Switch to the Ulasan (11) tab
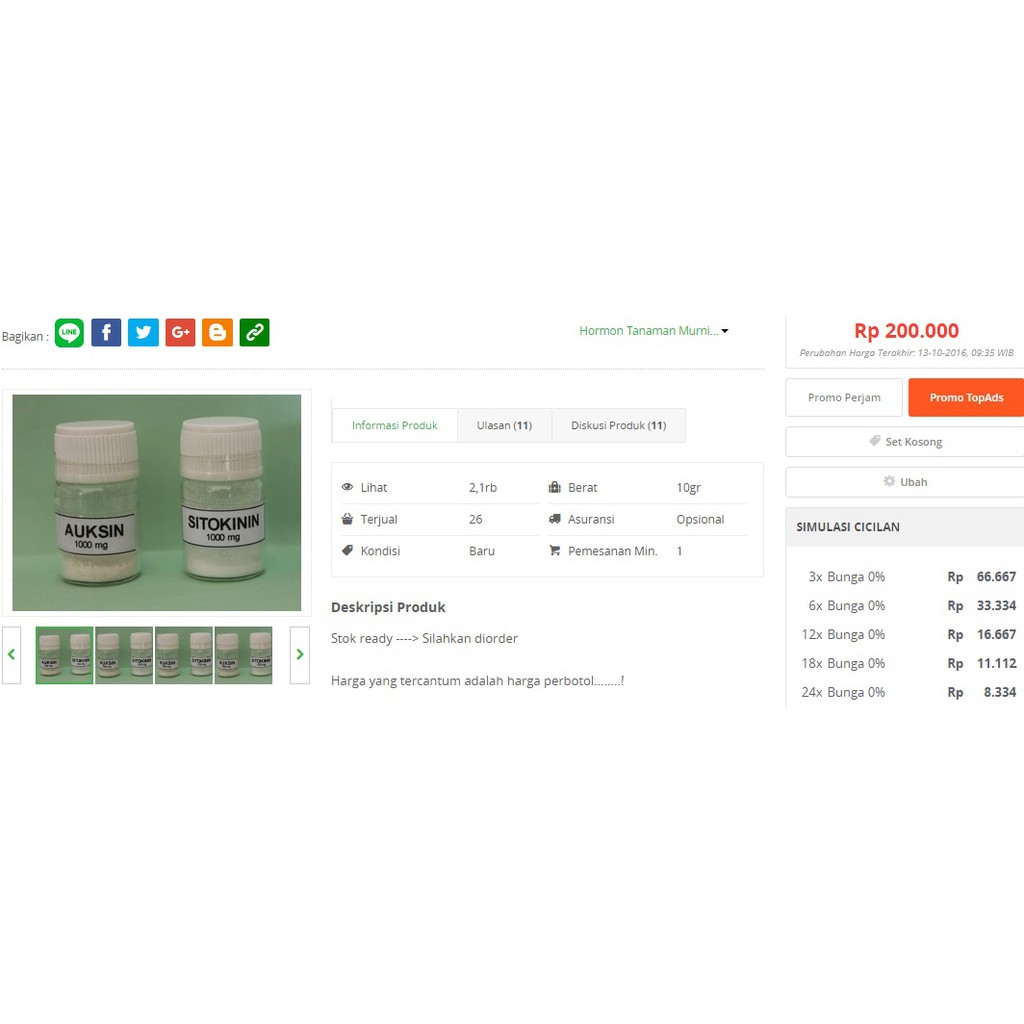The image size is (1024, 1024). (x=504, y=425)
